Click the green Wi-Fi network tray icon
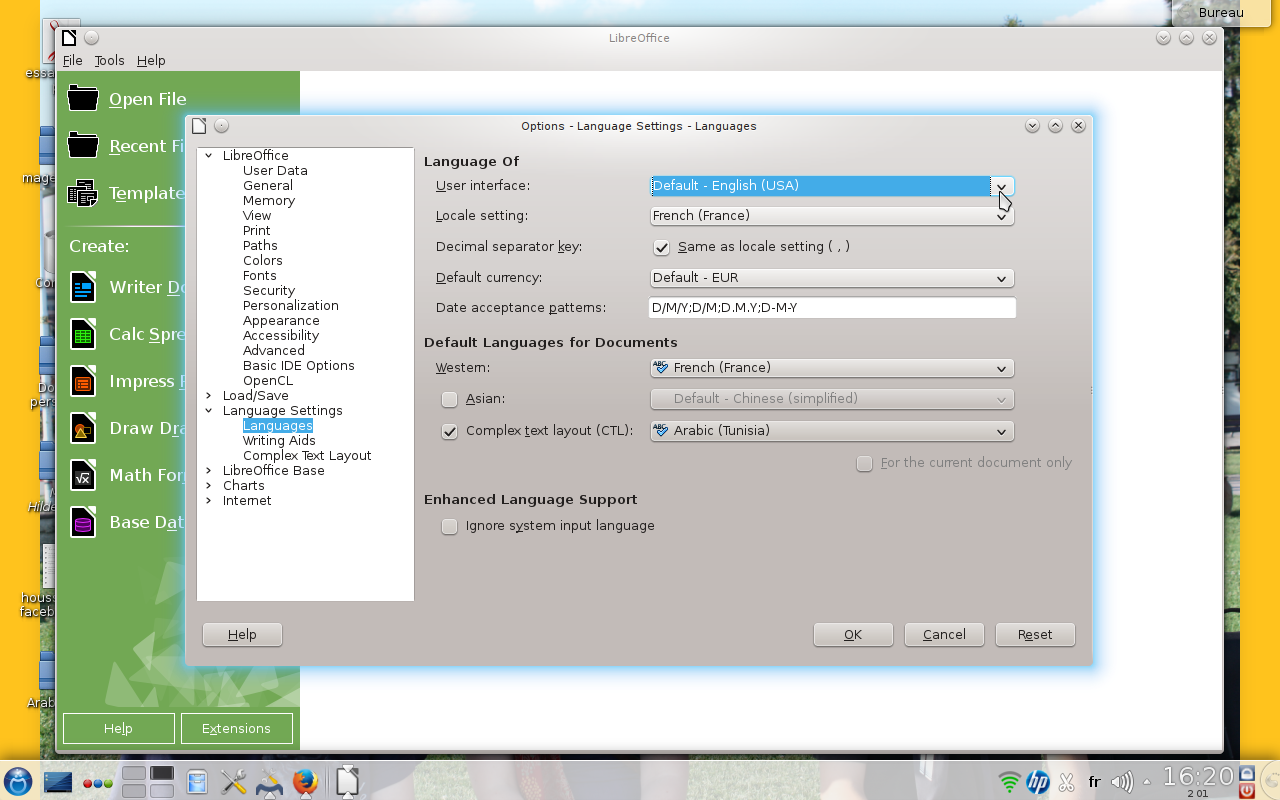The image size is (1280, 800). [x=1009, y=782]
